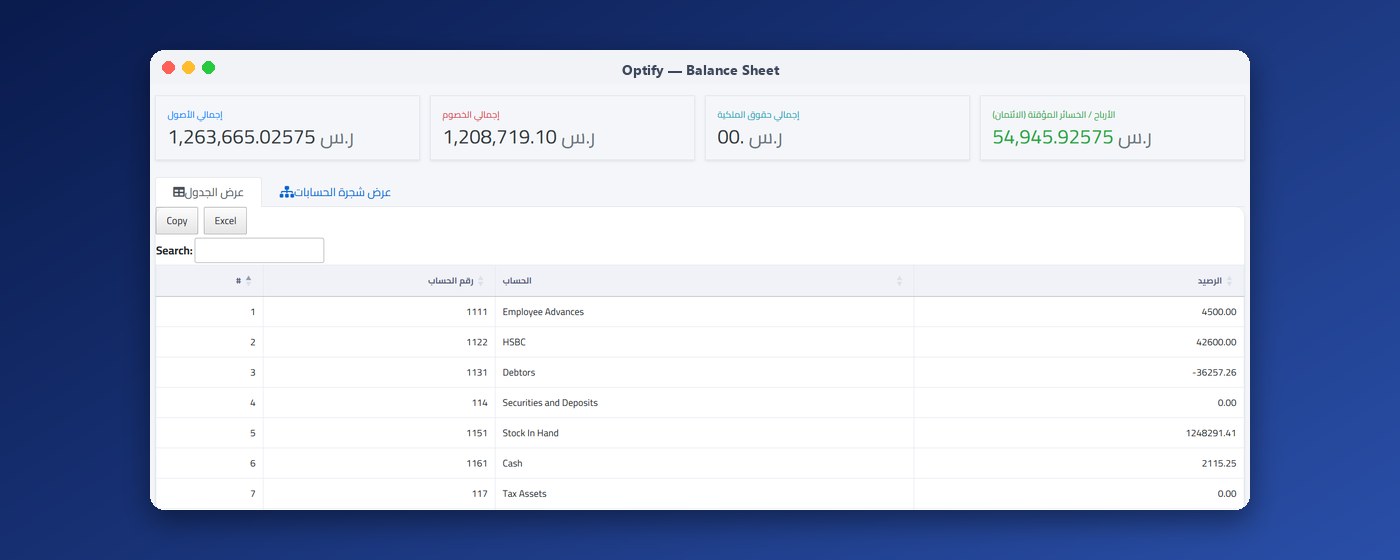1400x560 pixels.
Task: Click the sort arrows in the رقم الحساب column
Action: pyautogui.click(x=481, y=281)
